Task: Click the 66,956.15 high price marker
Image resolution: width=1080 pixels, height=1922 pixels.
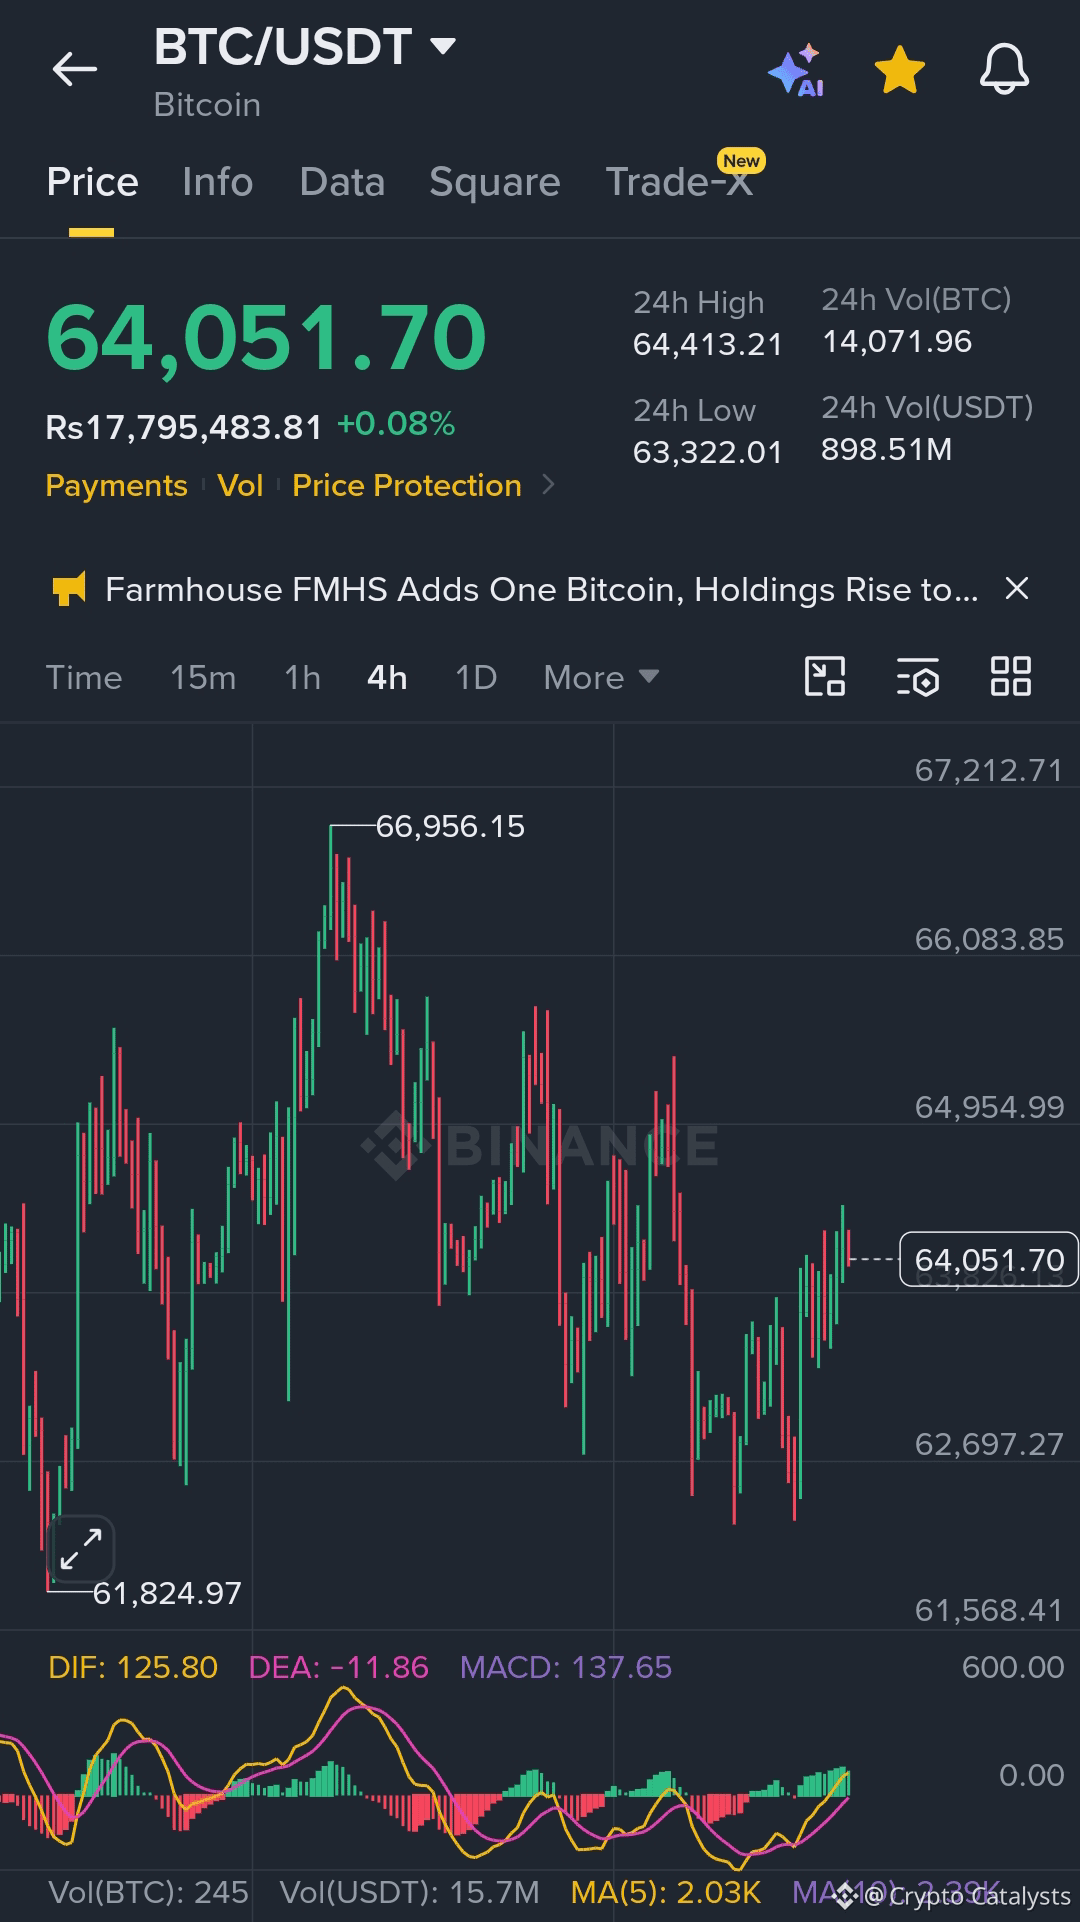Action: click(450, 826)
